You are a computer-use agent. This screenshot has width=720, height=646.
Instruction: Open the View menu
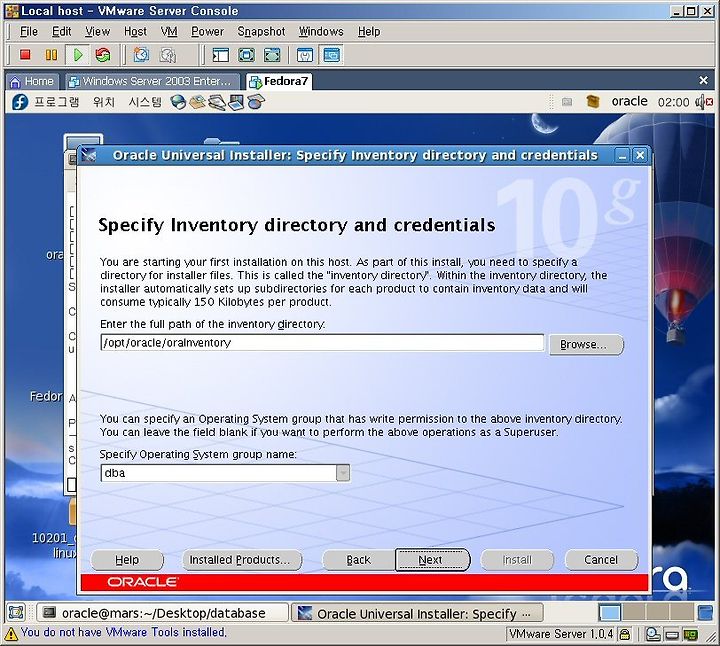[x=97, y=32]
